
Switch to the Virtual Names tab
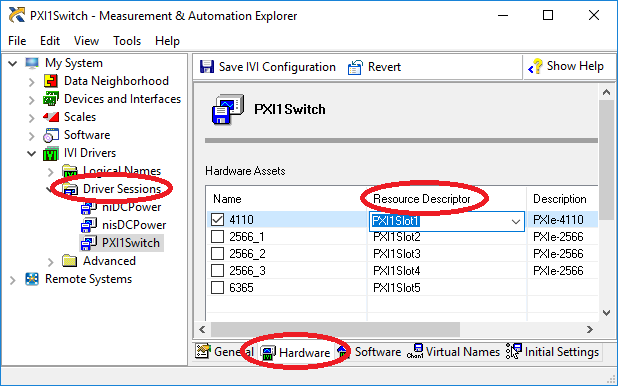(454, 352)
